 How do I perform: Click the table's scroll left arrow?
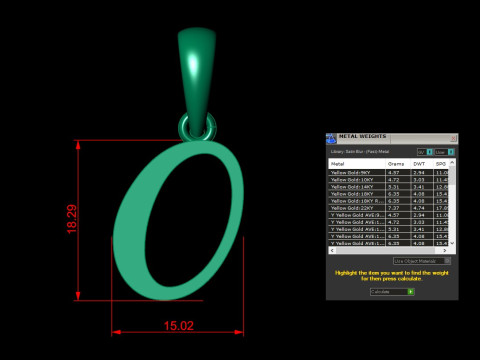tap(332, 250)
